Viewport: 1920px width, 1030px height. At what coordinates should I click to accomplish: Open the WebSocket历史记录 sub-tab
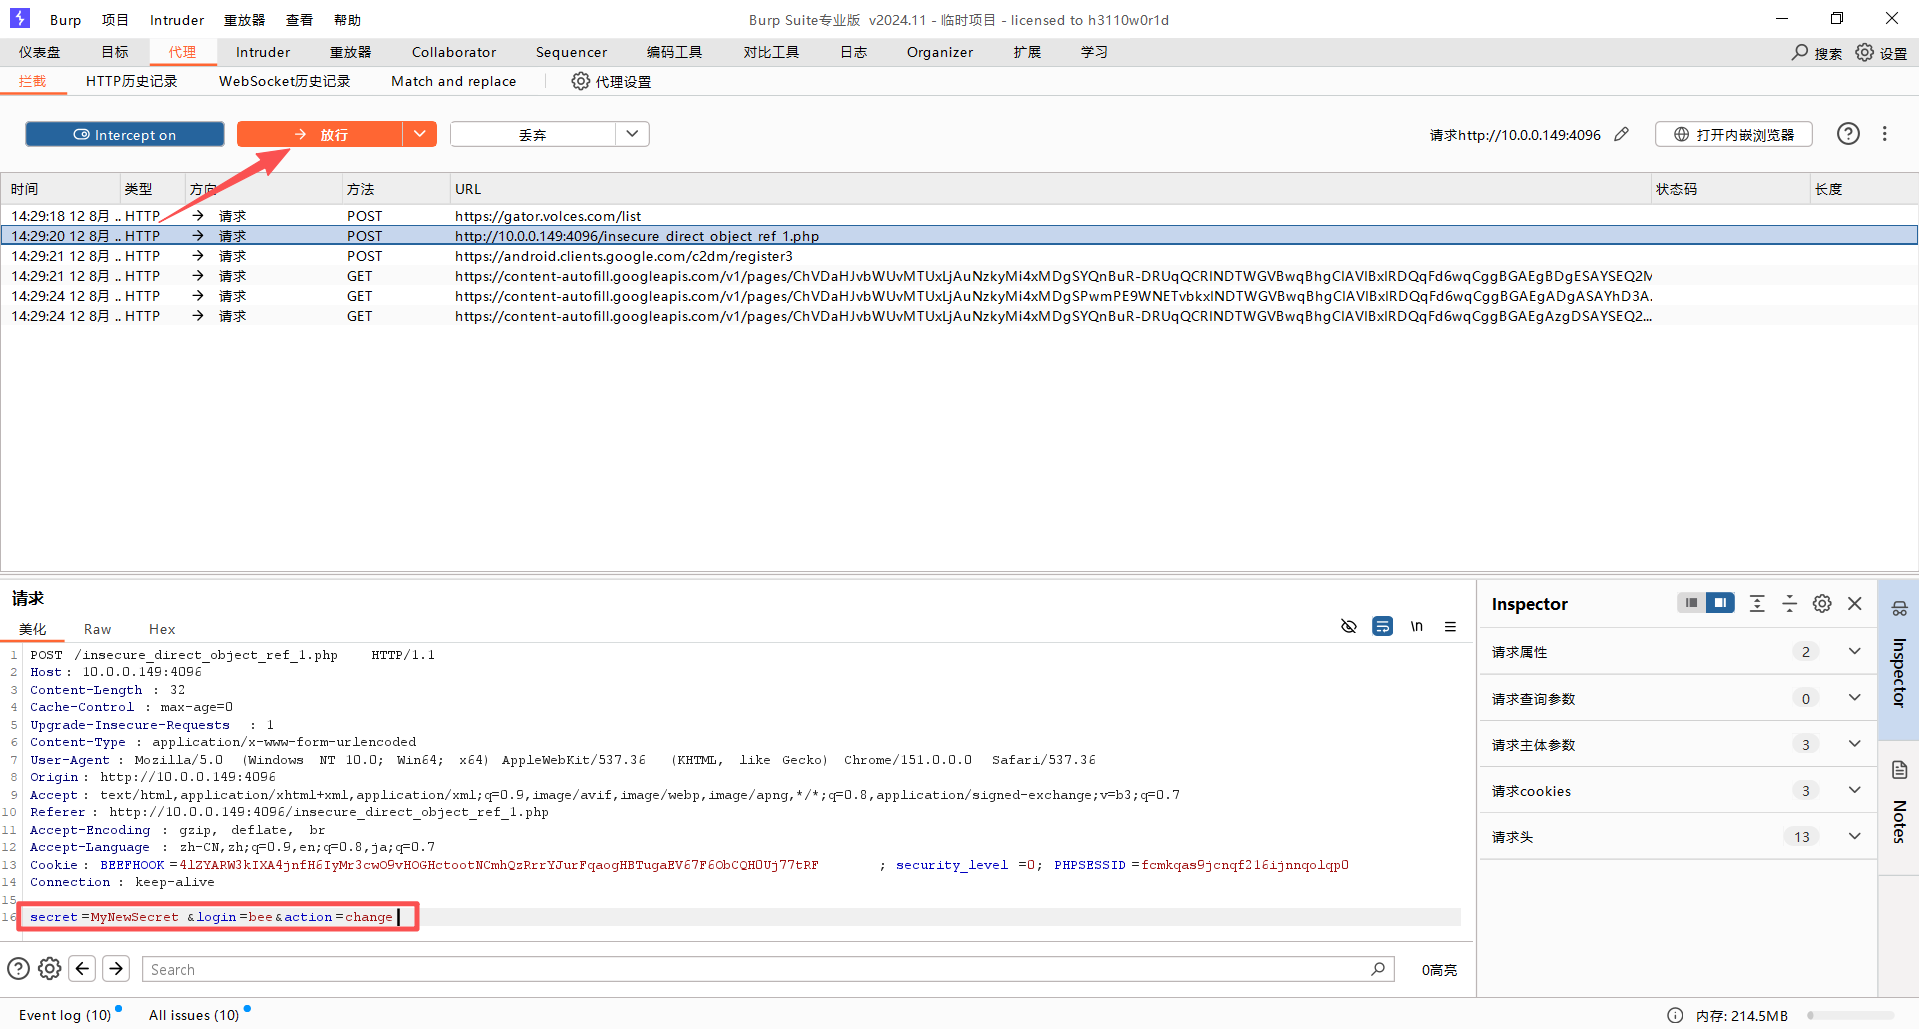(x=285, y=81)
